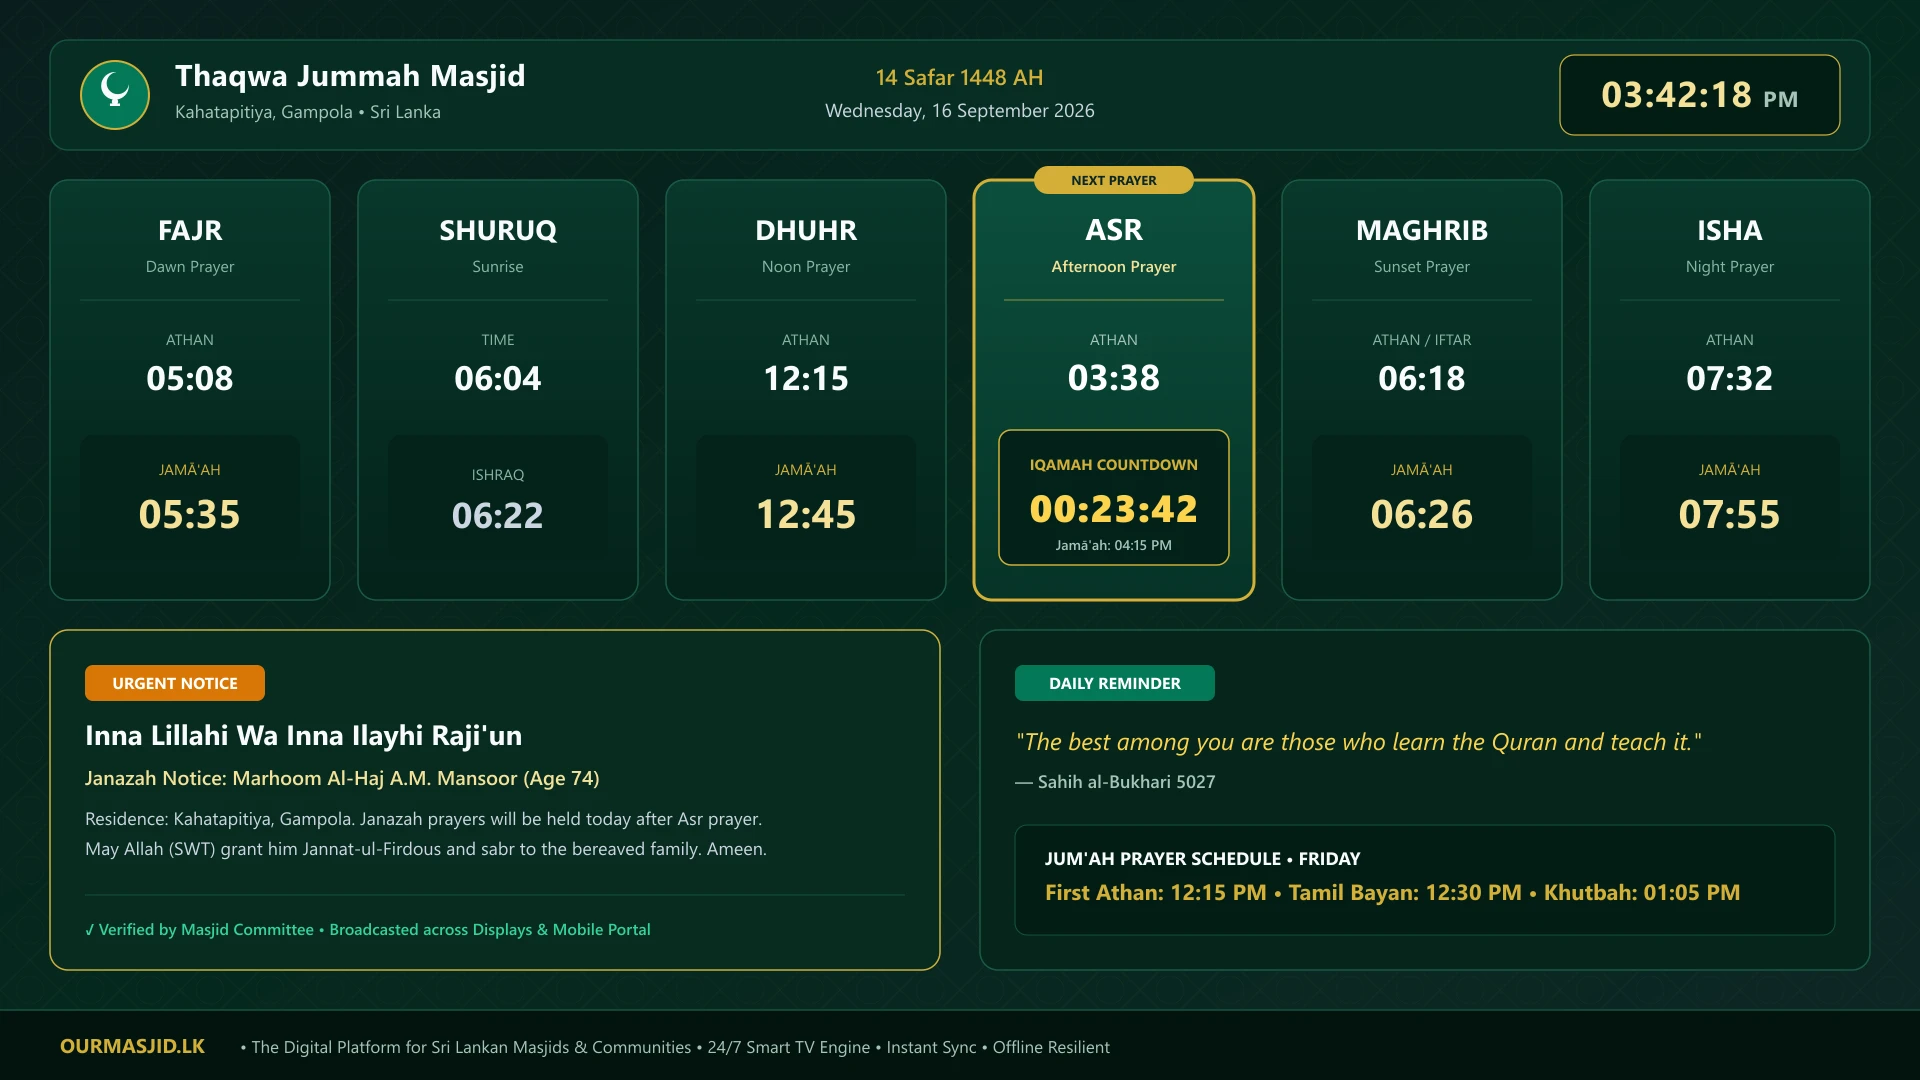The width and height of the screenshot is (1920, 1080).
Task: Click Fajr athan time 05:08
Action: tap(190, 378)
